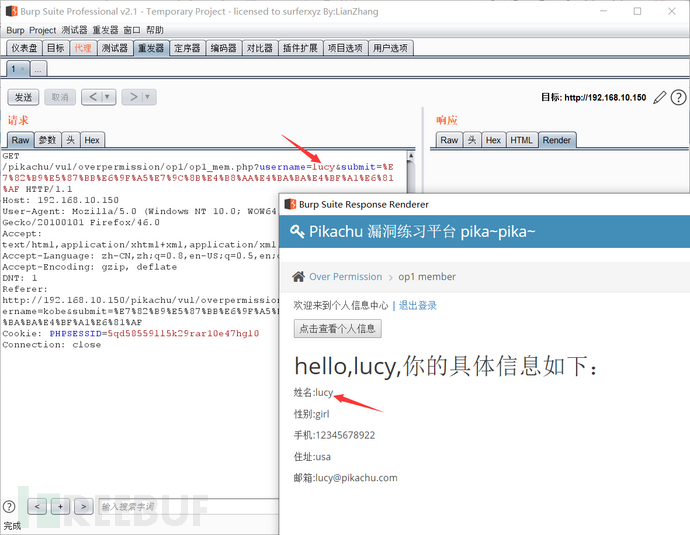Open the 重发器 menu in menu bar
This screenshot has width=690, height=535.
[x=105, y=30]
